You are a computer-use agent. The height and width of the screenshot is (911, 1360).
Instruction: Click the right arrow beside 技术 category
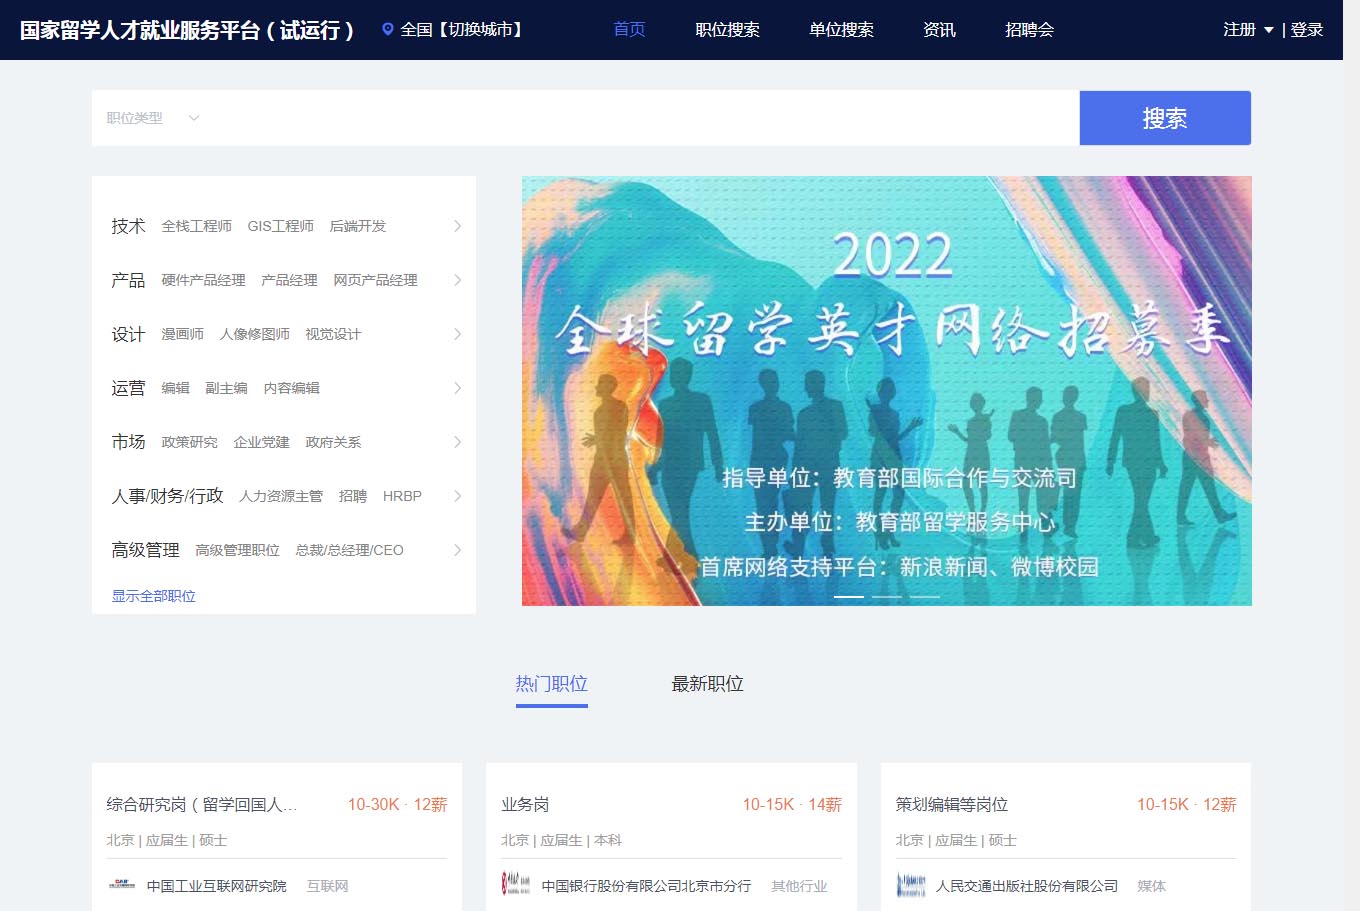[457, 226]
